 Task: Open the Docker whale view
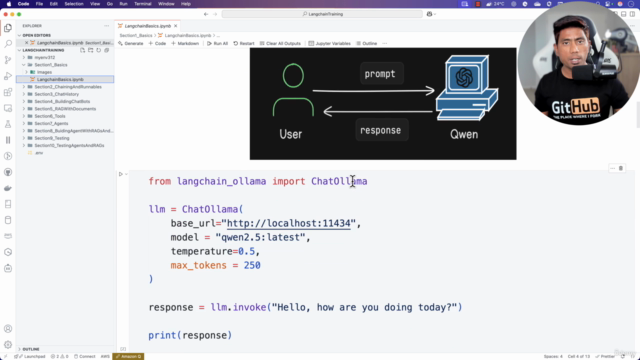(8, 188)
